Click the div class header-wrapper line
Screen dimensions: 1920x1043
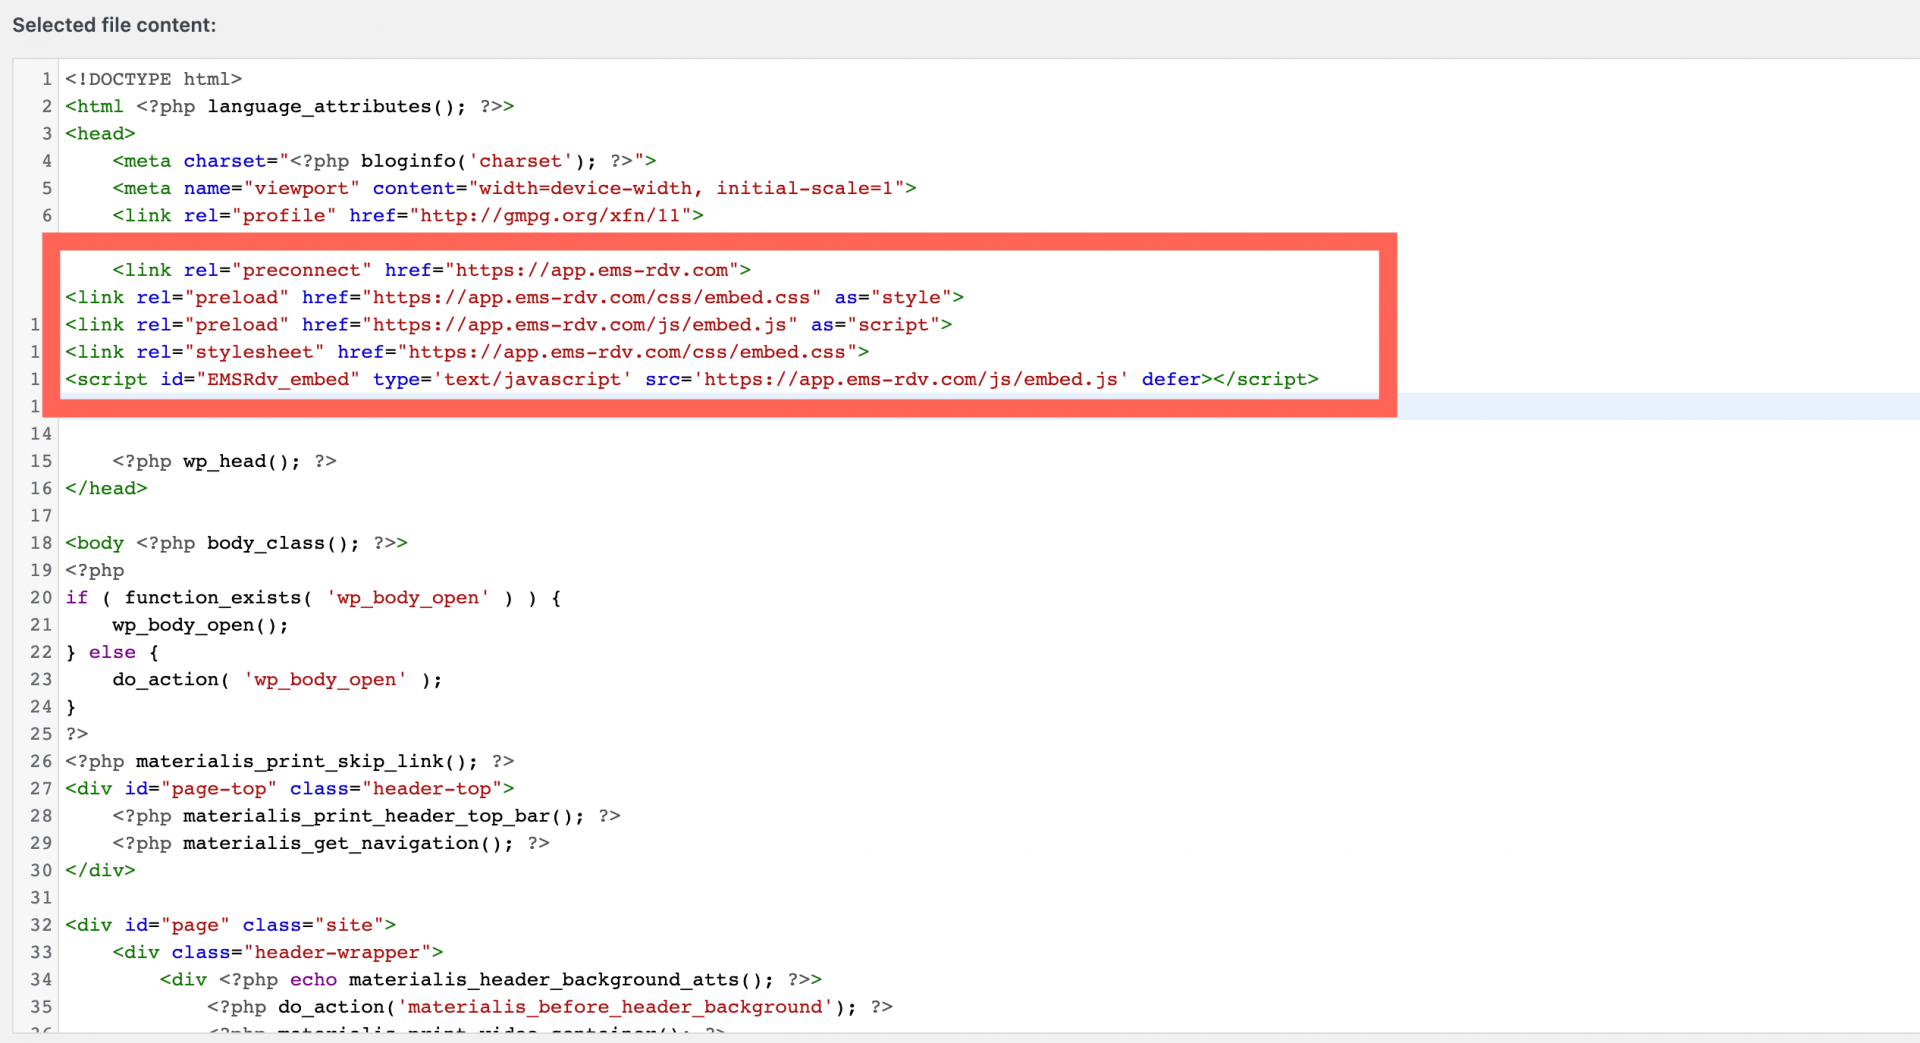click(277, 952)
